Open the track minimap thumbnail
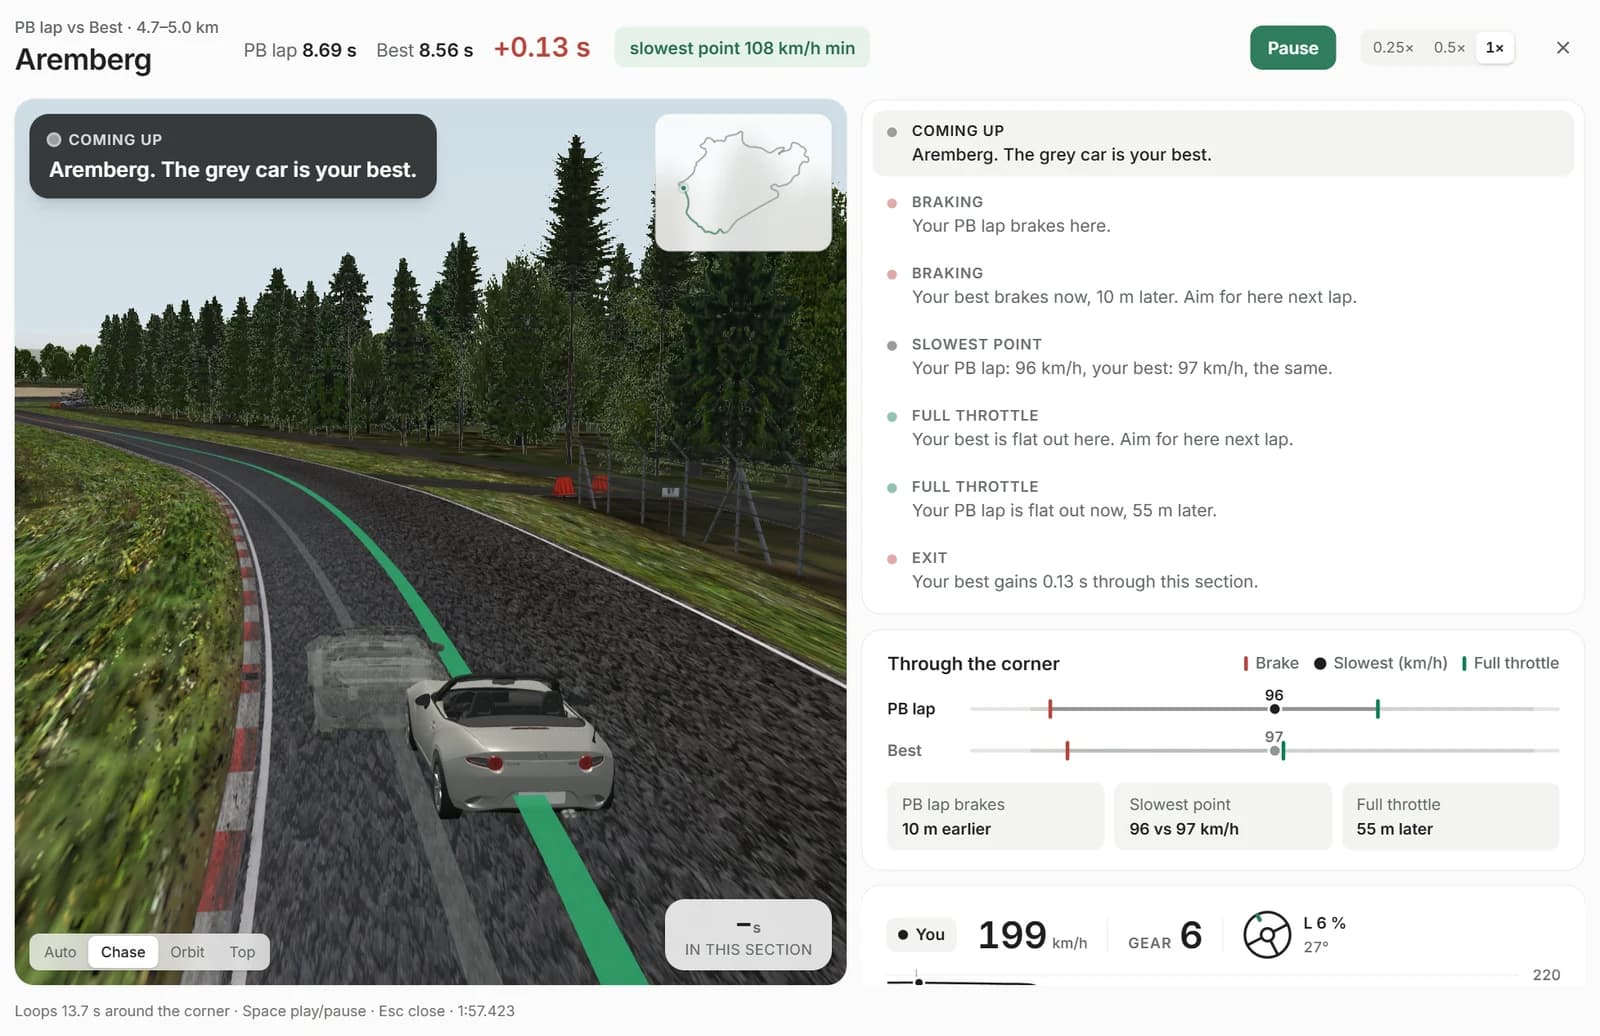 coord(743,182)
